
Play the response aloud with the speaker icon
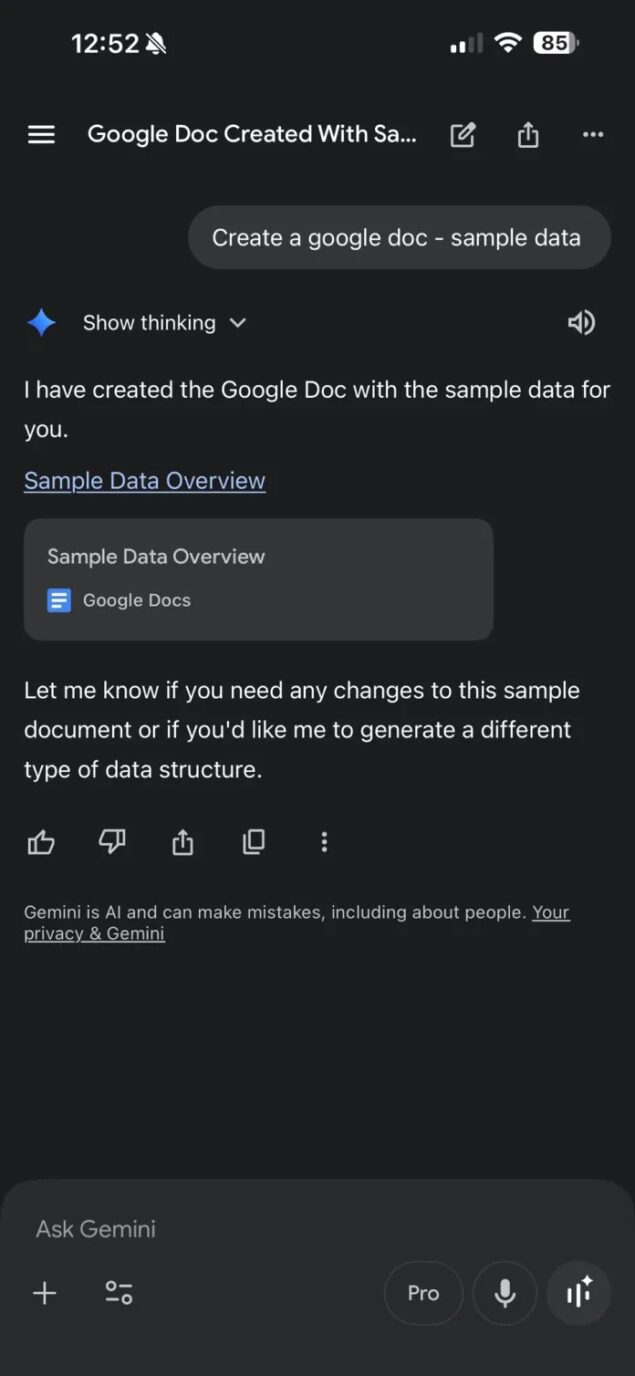[x=581, y=322]
